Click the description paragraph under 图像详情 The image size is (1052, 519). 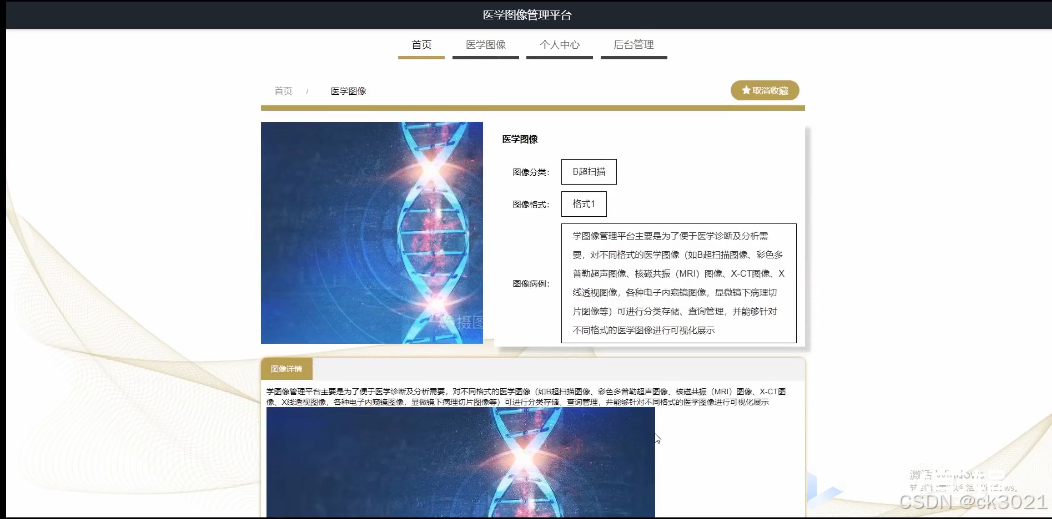tap(526, 396)
